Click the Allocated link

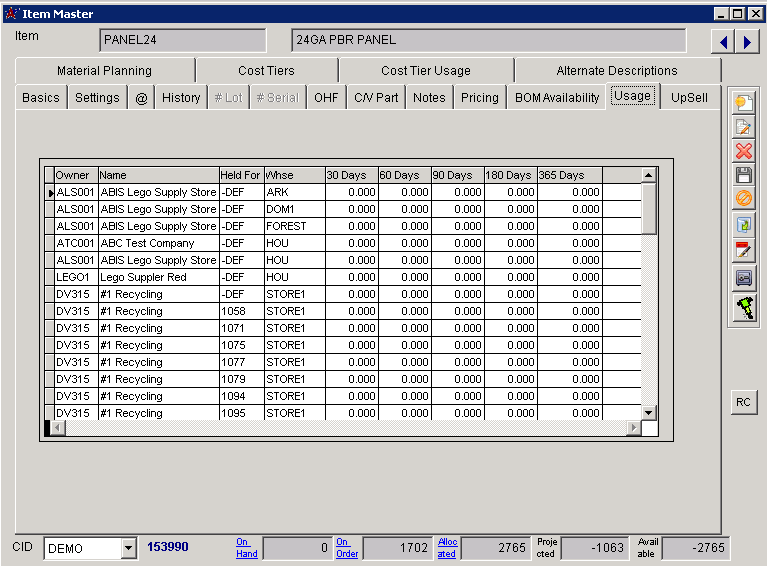click(446, 548)
